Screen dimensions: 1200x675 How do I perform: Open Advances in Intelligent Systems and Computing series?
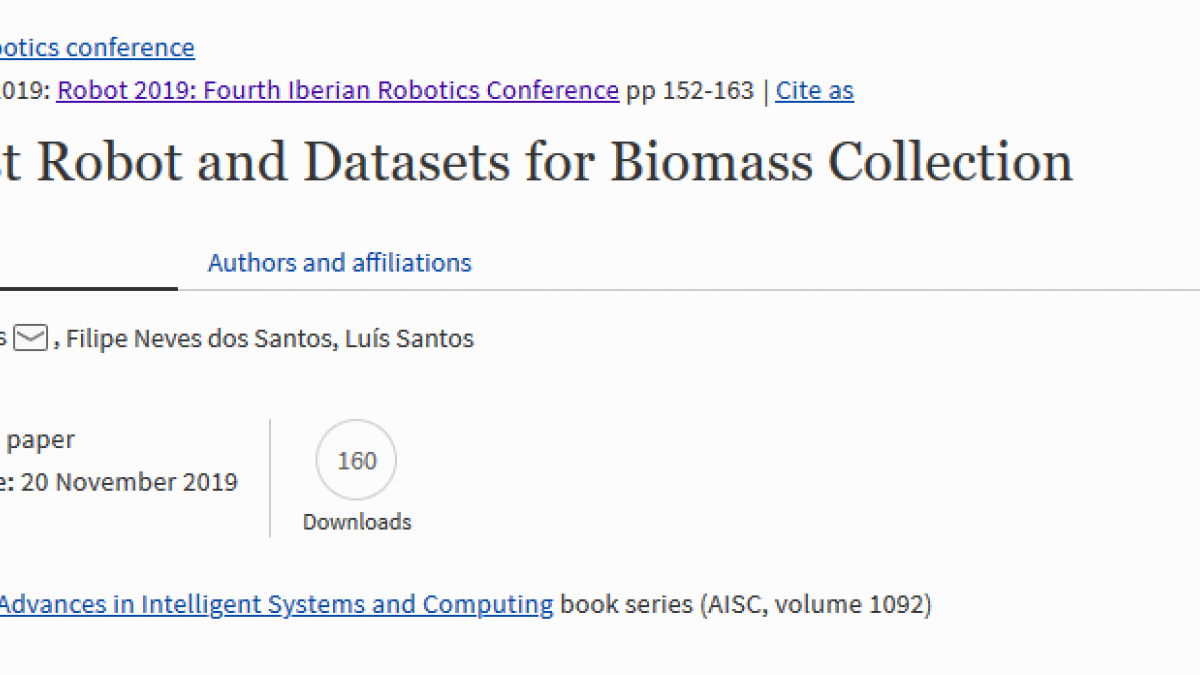tap(276, 603)
